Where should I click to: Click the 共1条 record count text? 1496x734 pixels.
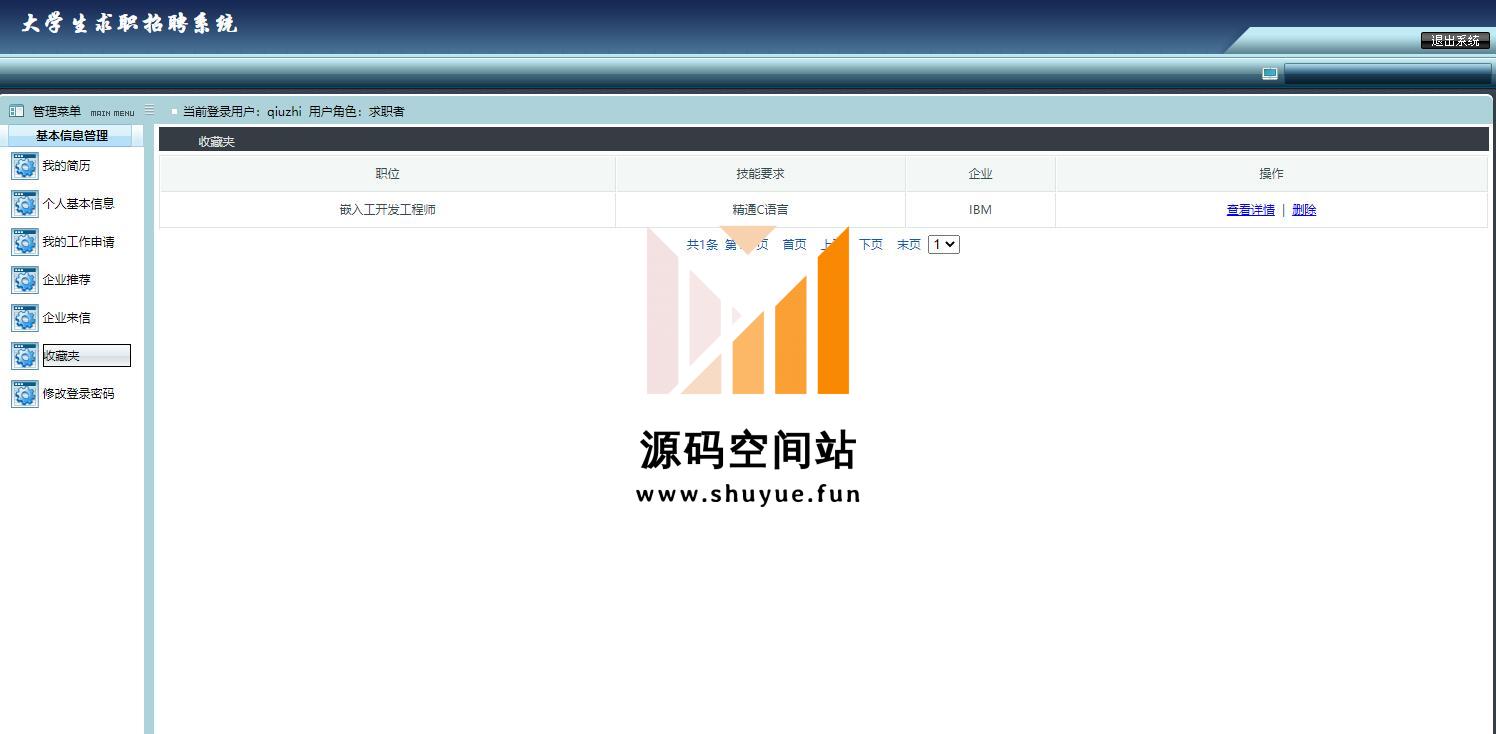click(702, 245)
